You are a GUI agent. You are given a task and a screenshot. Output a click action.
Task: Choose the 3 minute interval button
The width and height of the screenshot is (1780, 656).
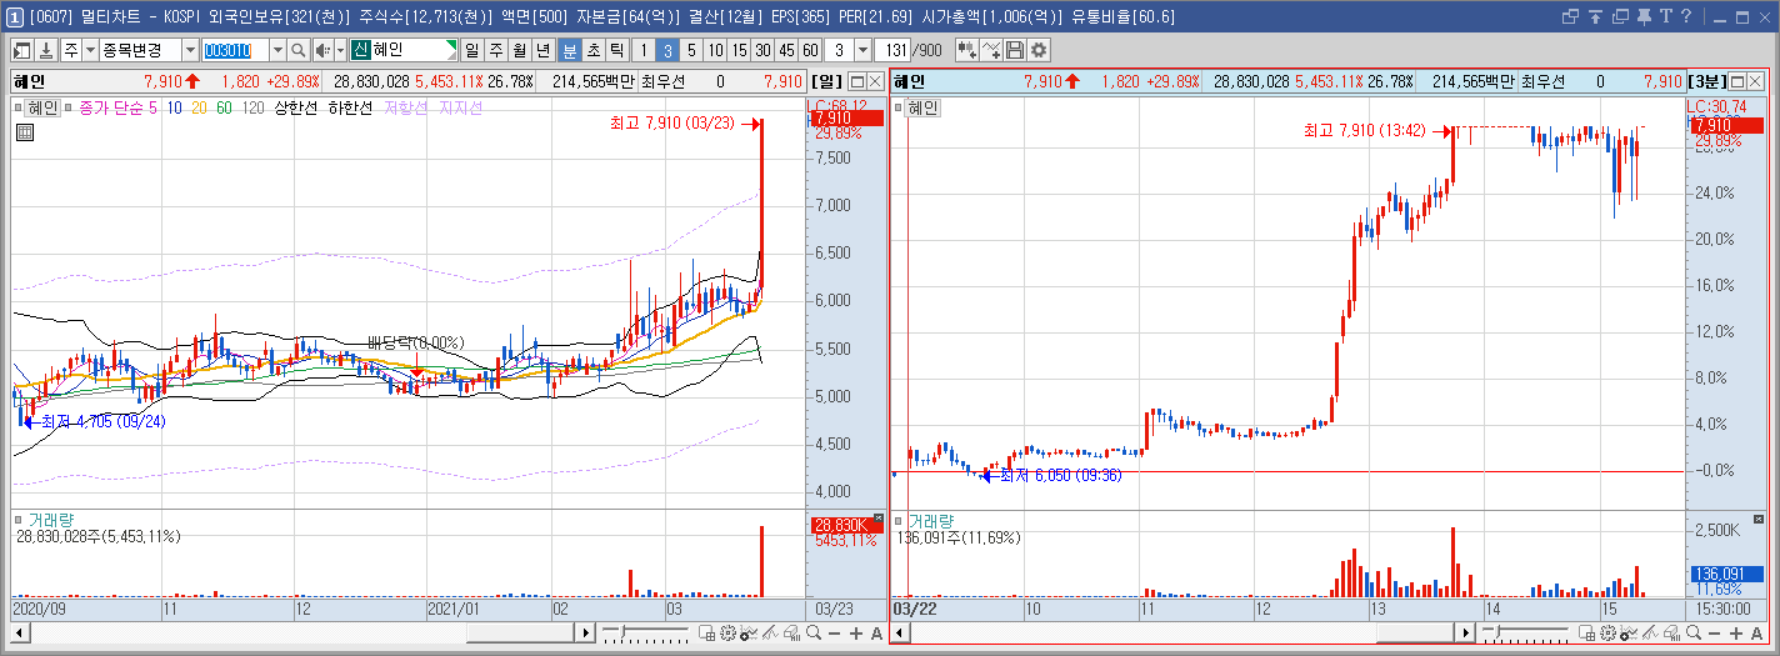coord(668,50)
